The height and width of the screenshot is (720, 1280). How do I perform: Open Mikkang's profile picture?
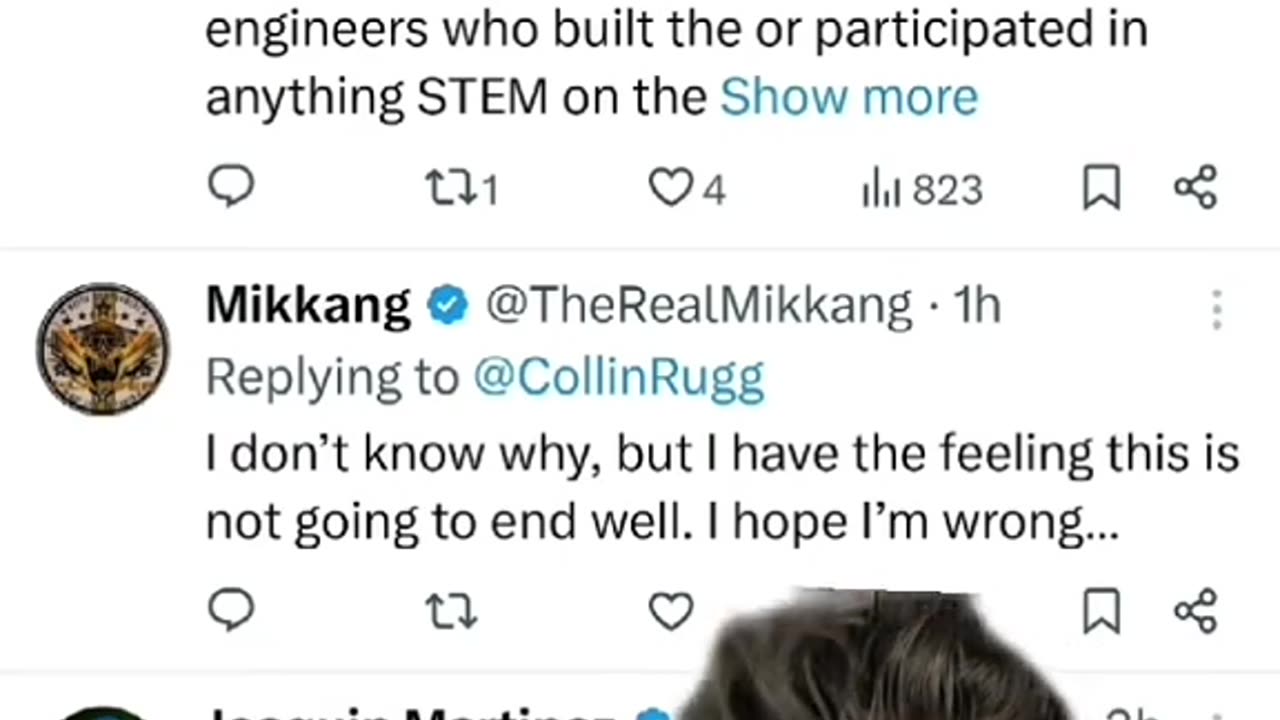point(102,348)
